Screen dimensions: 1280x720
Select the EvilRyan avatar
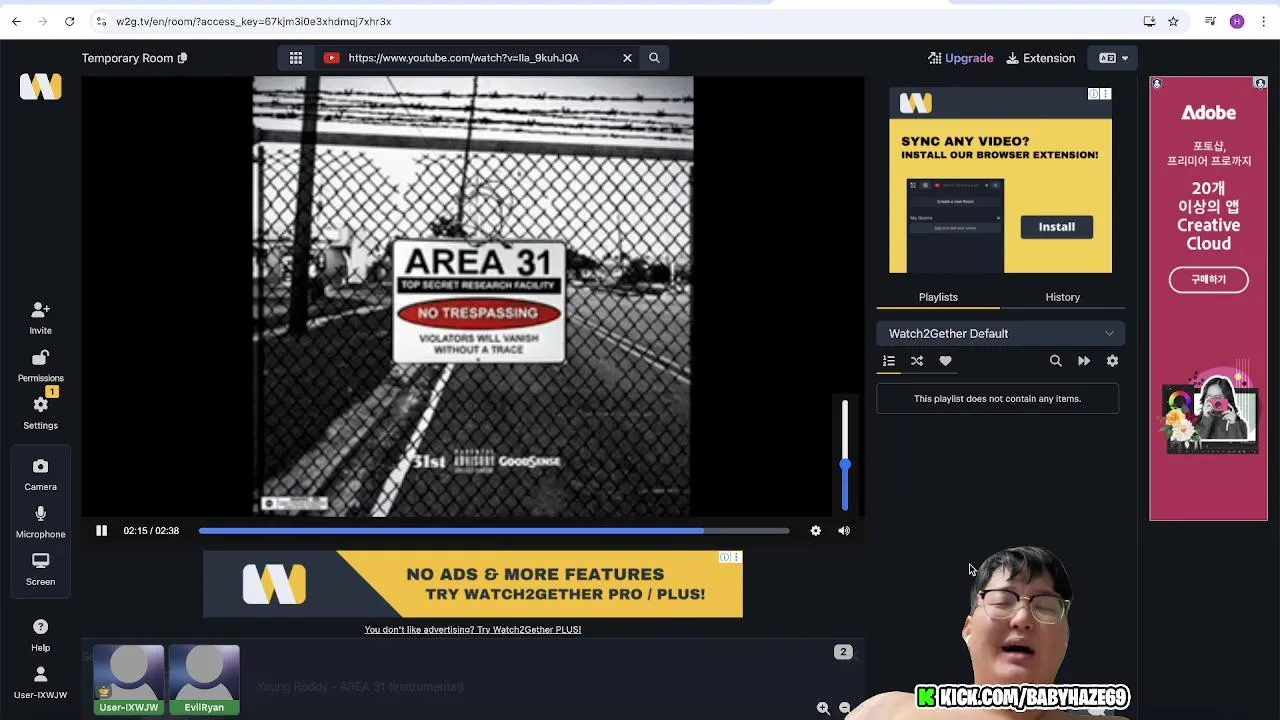coord(204,680)
